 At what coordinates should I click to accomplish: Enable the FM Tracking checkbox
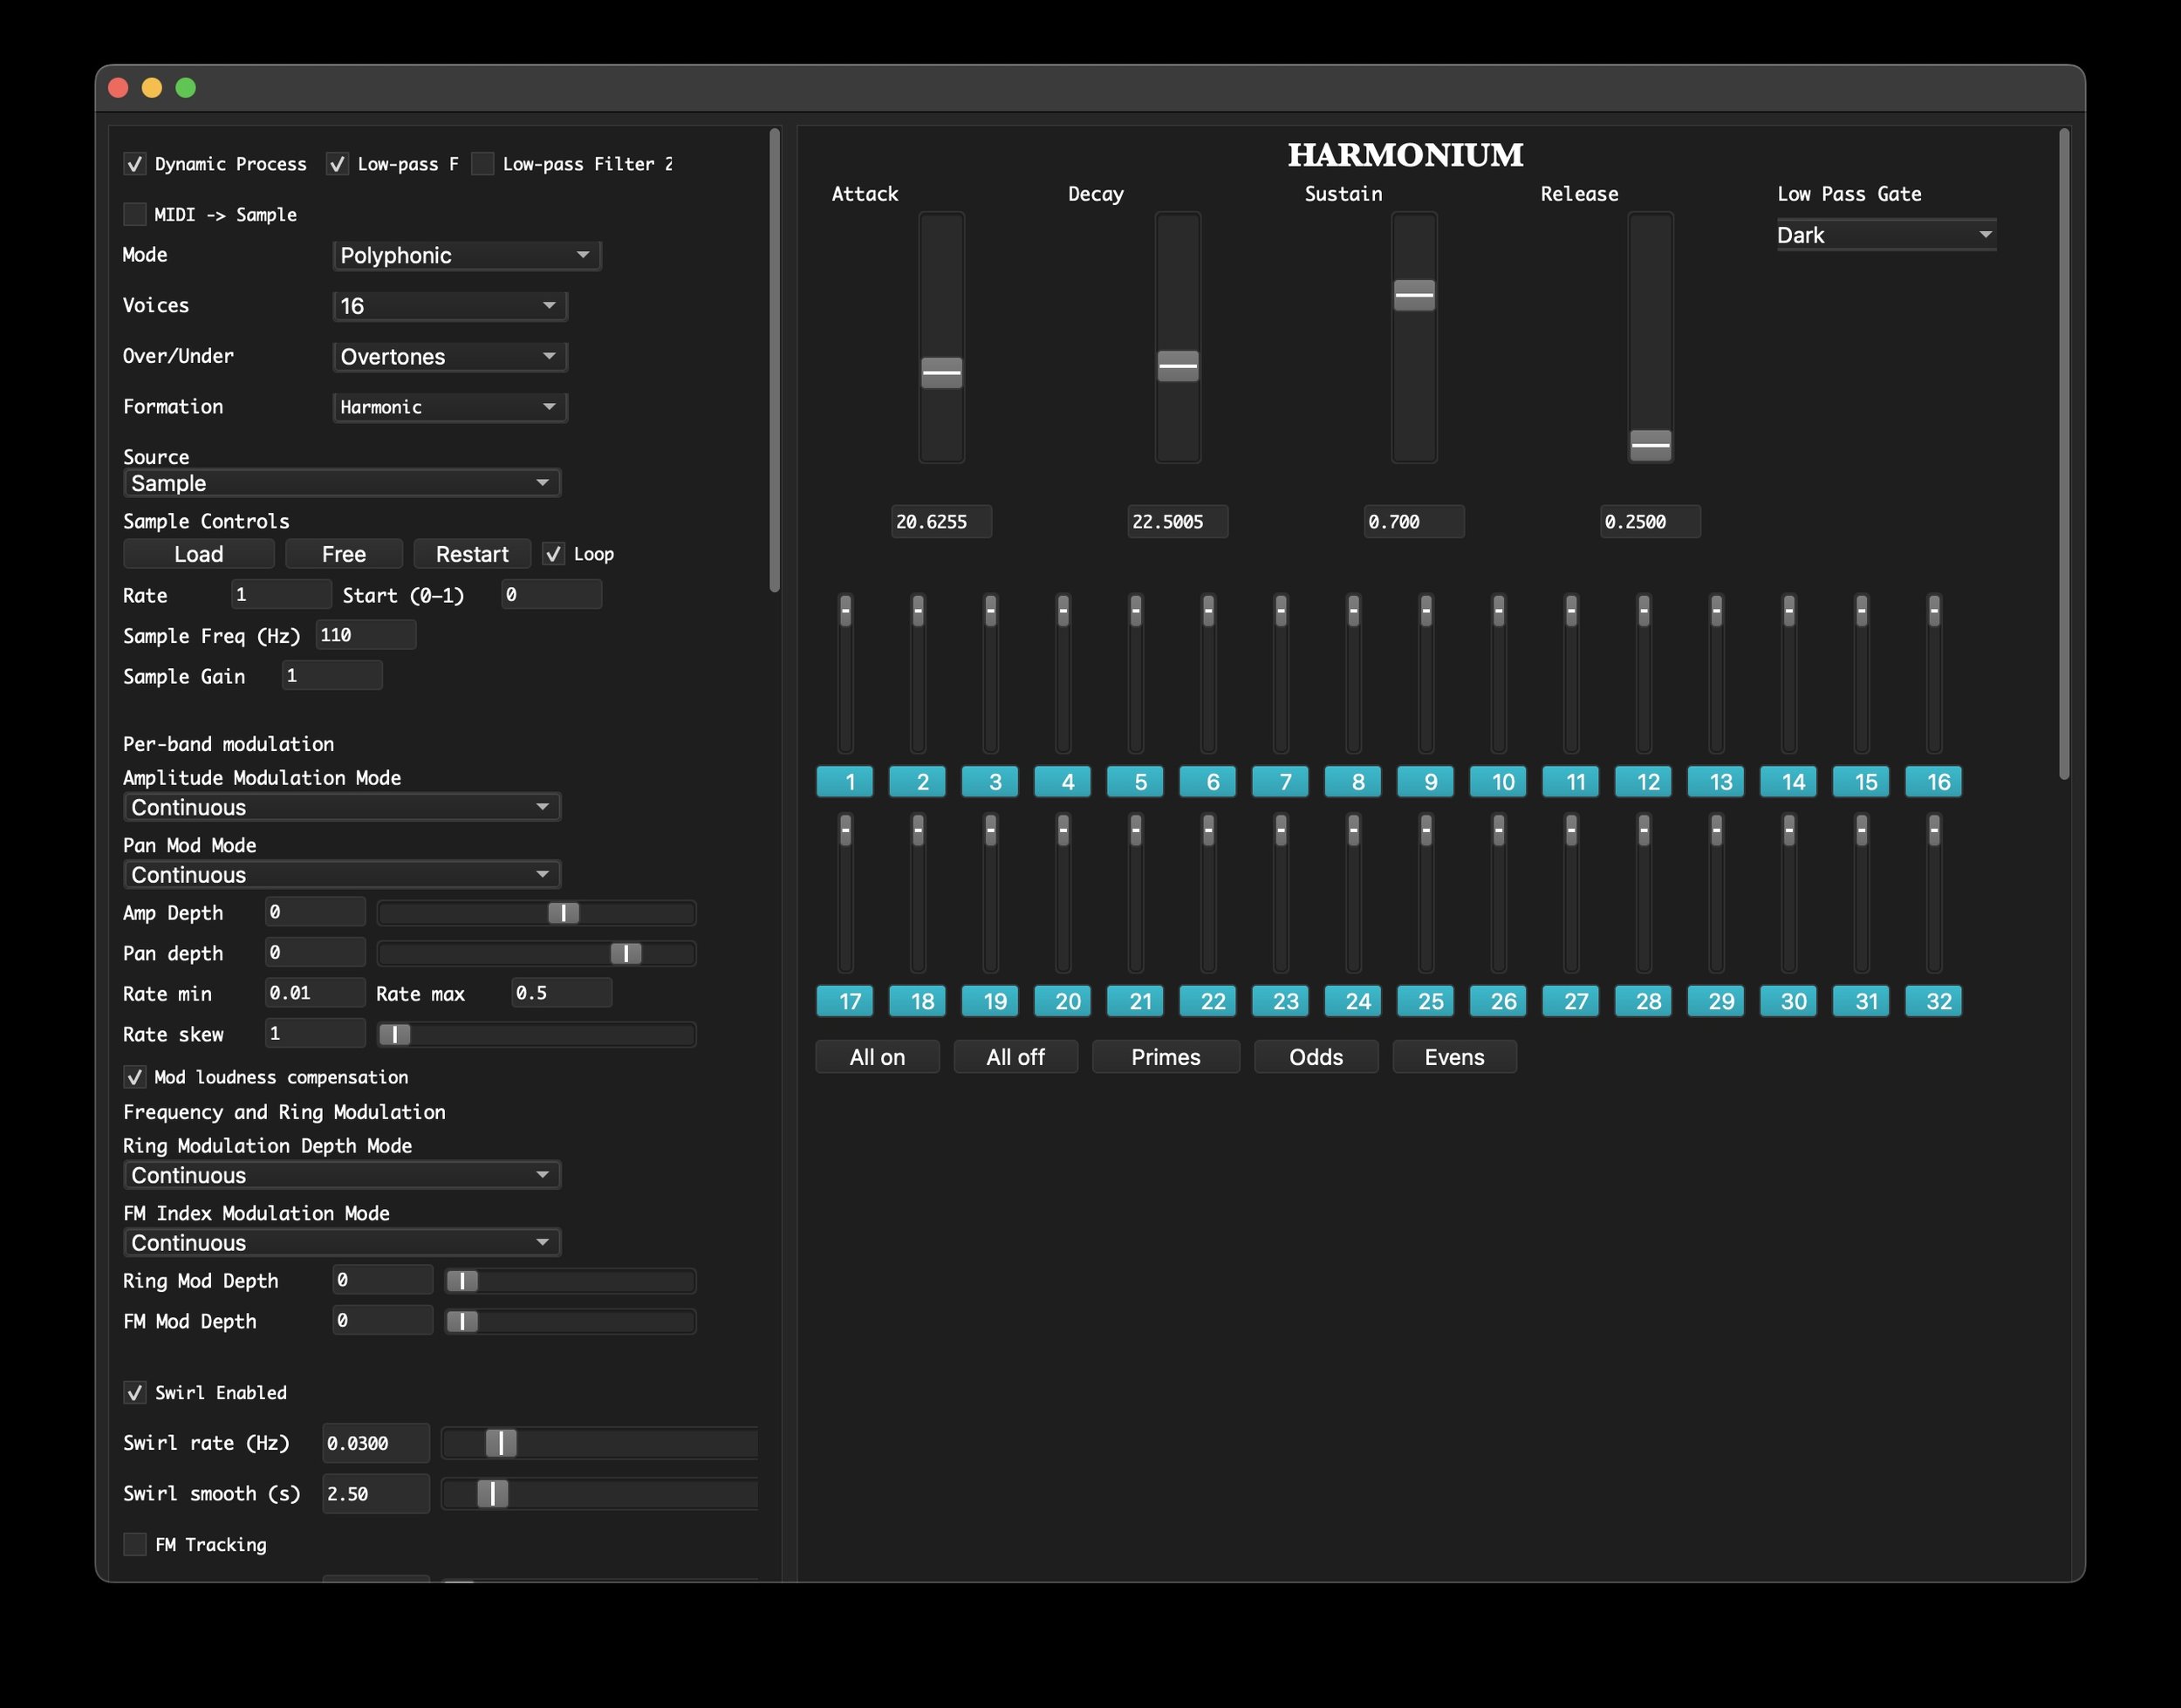[135, 1544]
